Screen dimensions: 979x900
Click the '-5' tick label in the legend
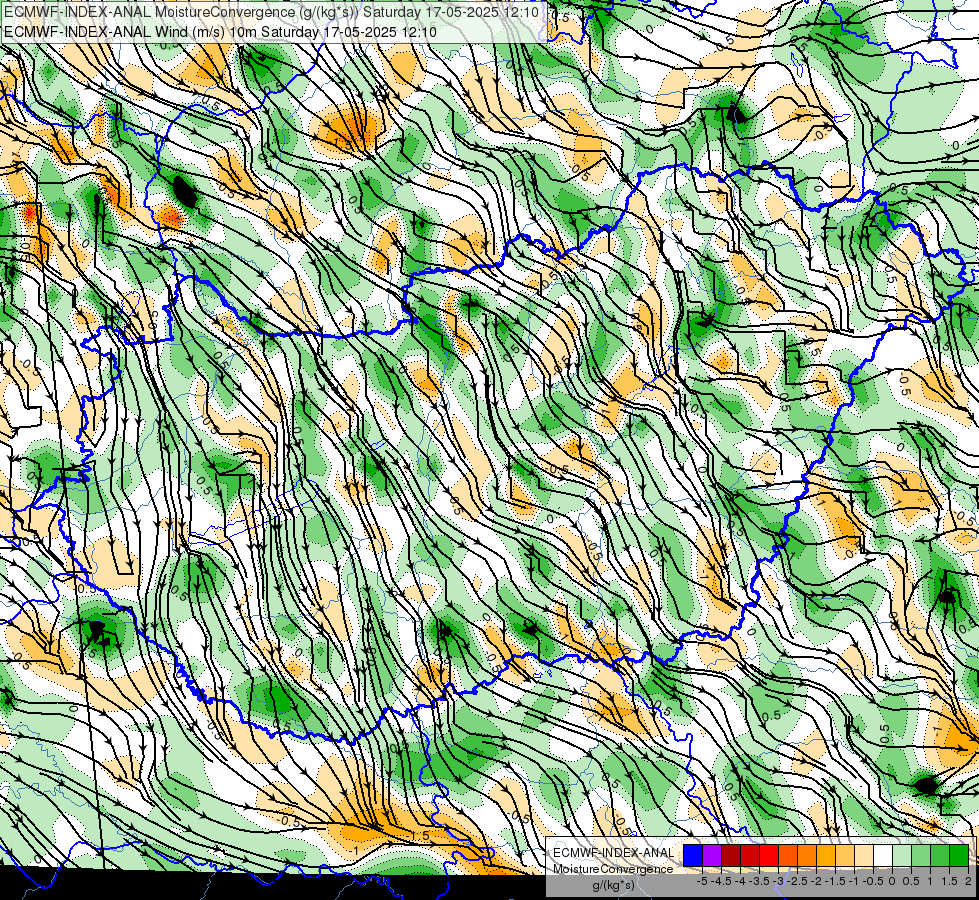tap(702, 881)
